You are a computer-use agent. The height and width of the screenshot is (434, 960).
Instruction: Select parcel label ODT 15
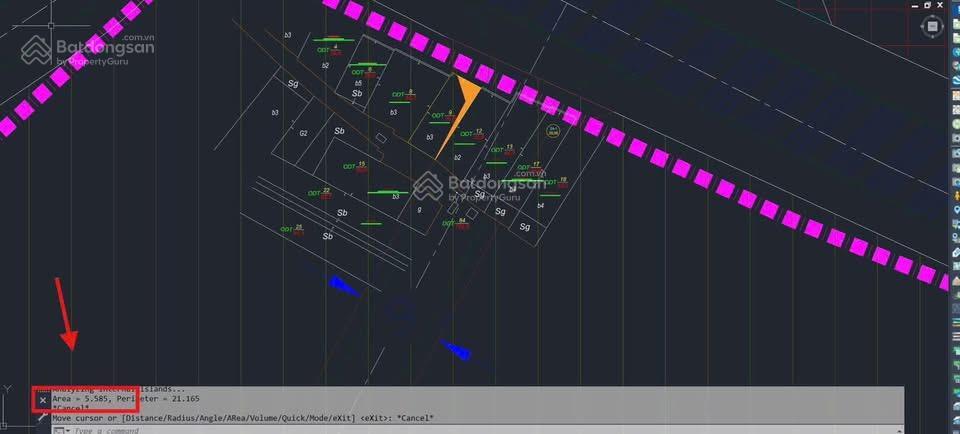(356, 166)
